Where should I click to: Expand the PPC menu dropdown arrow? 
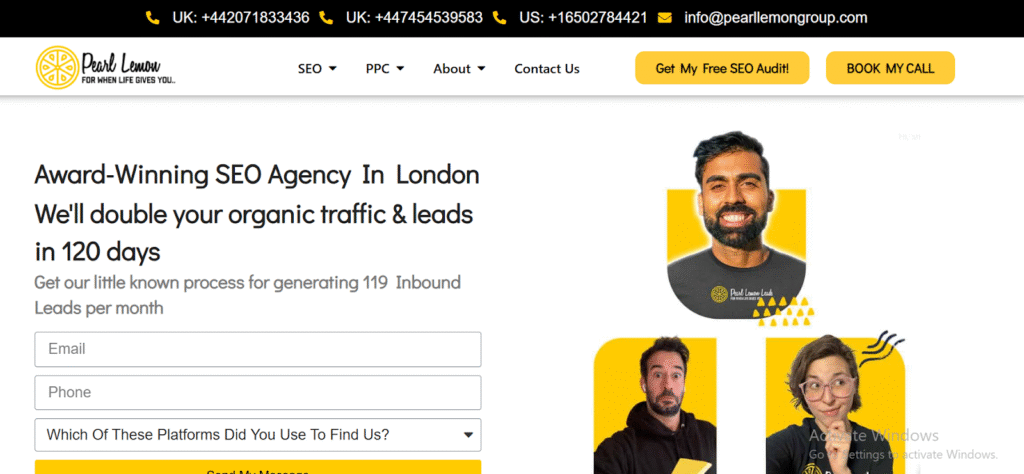pyautogui.click(x=400, y=69)
